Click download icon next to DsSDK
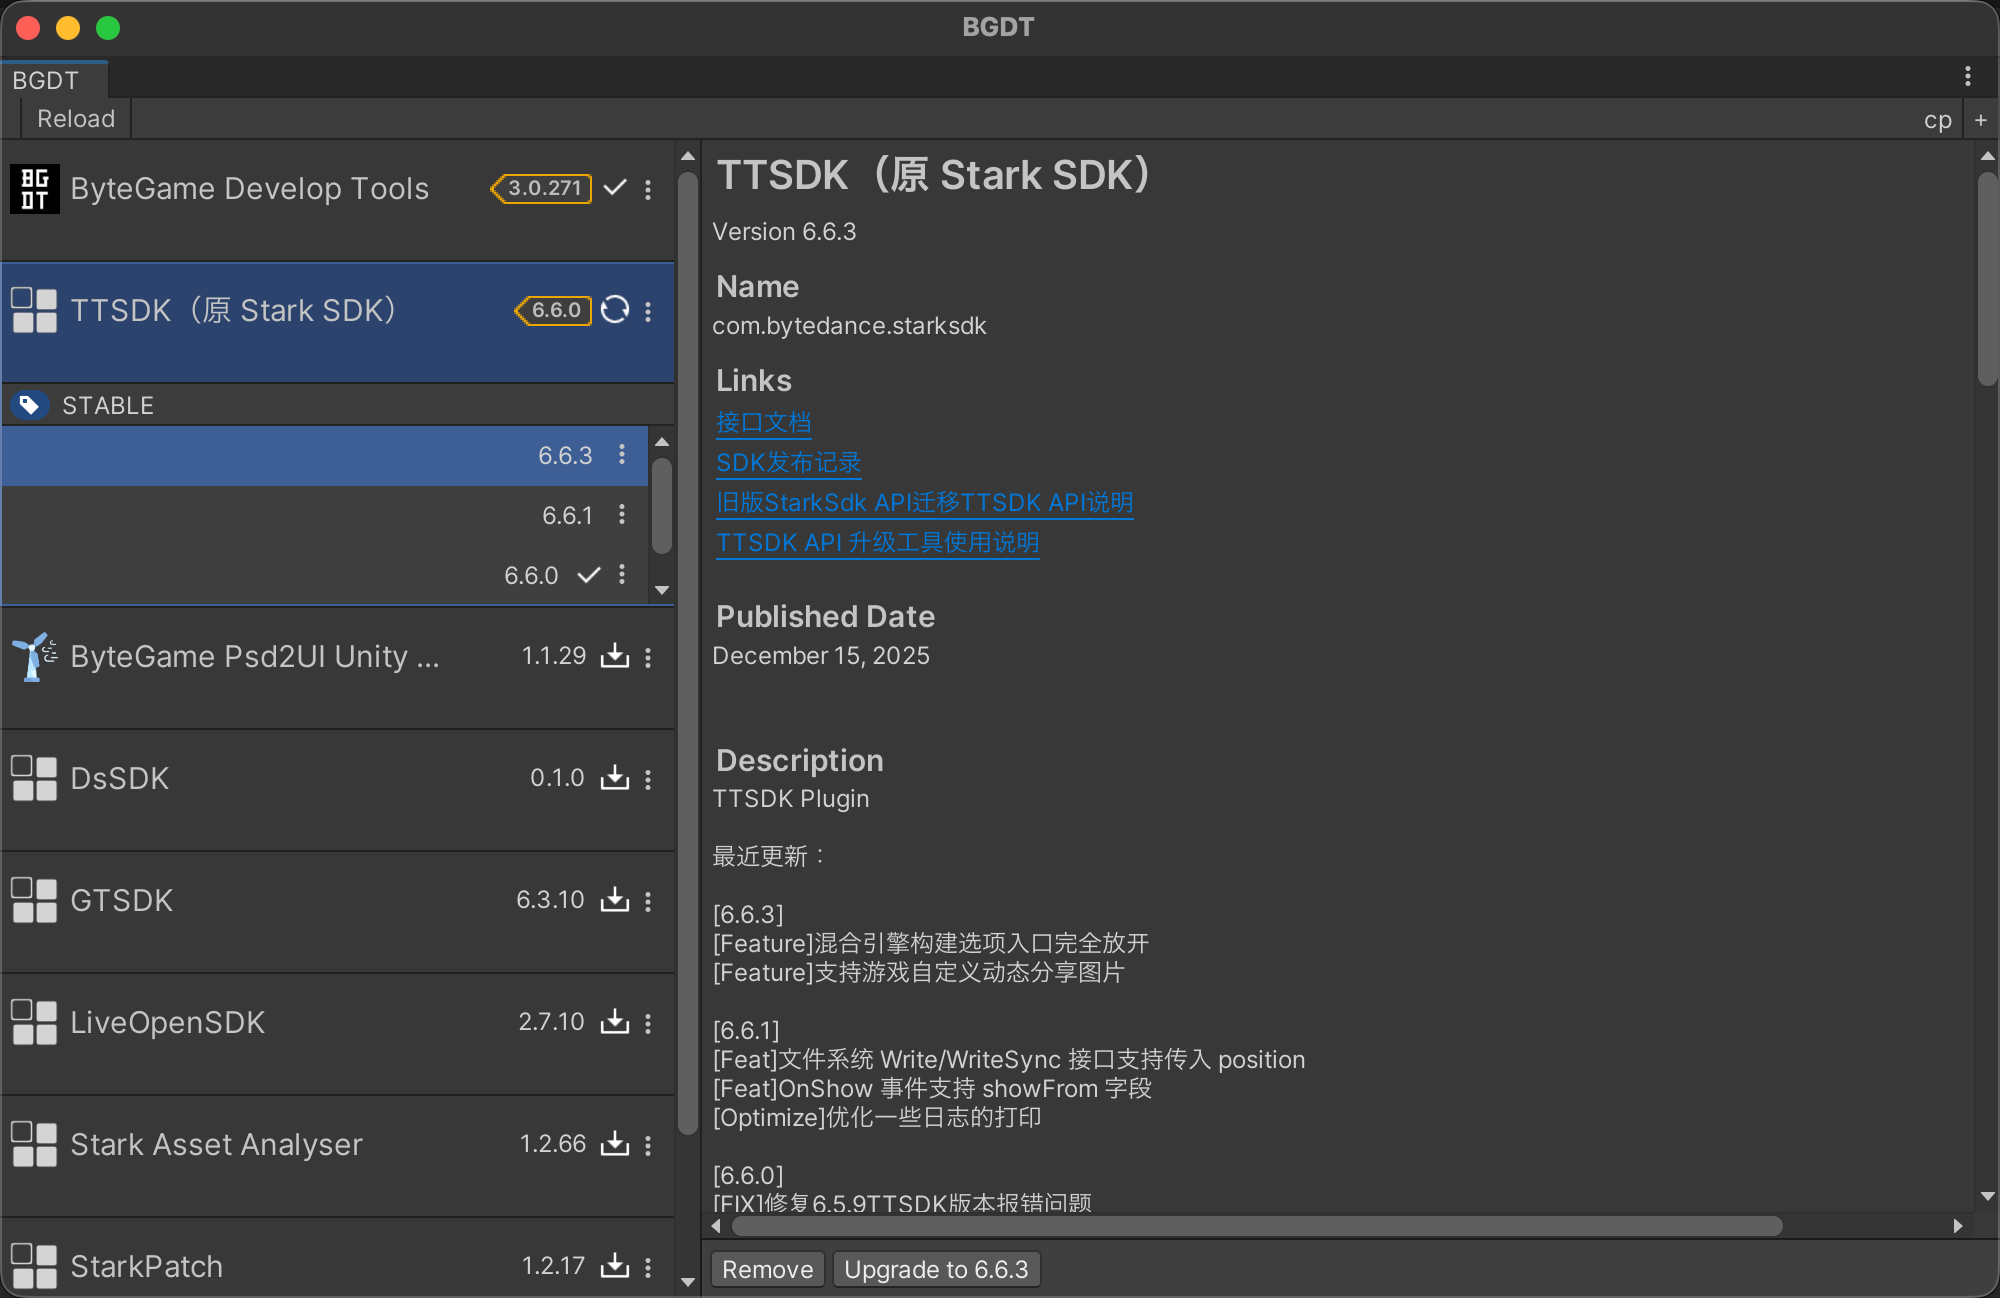2000x1298 pixels. coord(614,778)
